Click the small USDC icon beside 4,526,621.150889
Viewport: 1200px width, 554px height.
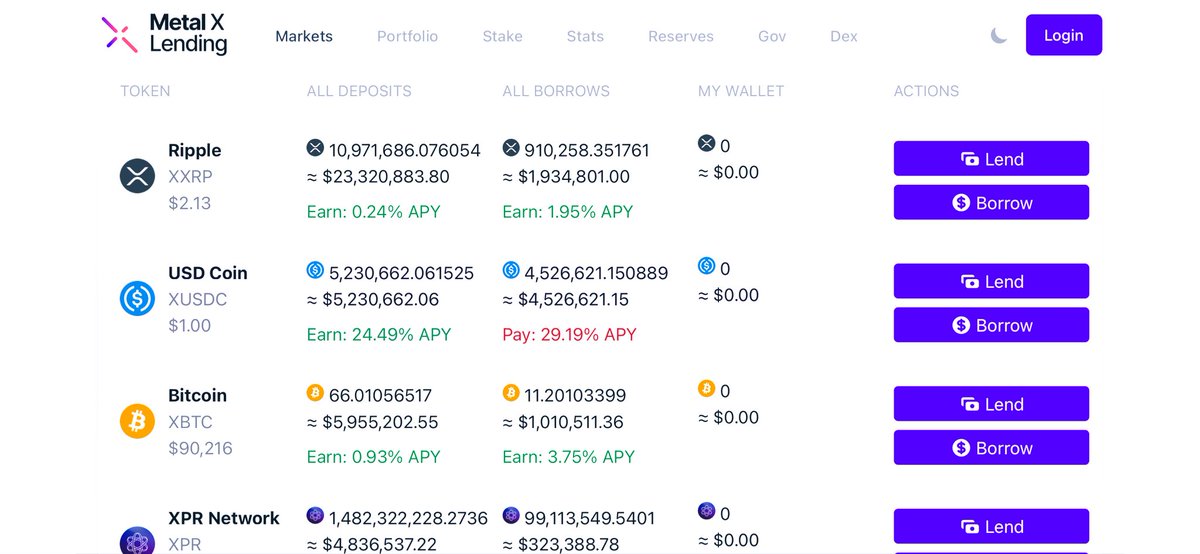(x=511, y=270)
